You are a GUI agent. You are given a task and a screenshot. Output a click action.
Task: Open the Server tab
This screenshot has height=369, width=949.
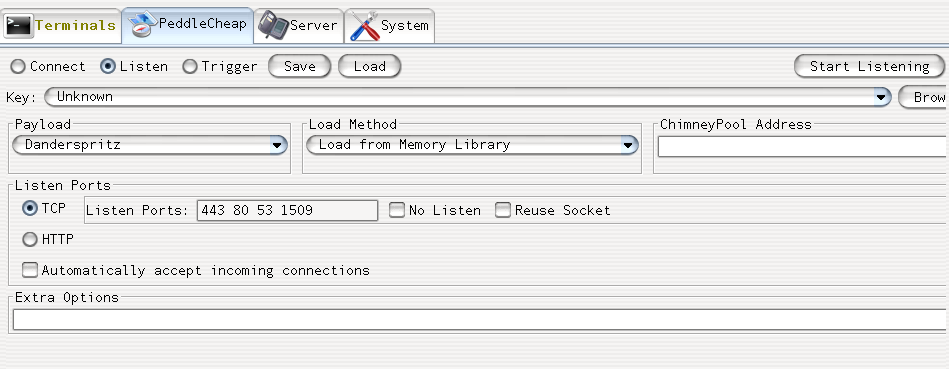tap(298, 25)
